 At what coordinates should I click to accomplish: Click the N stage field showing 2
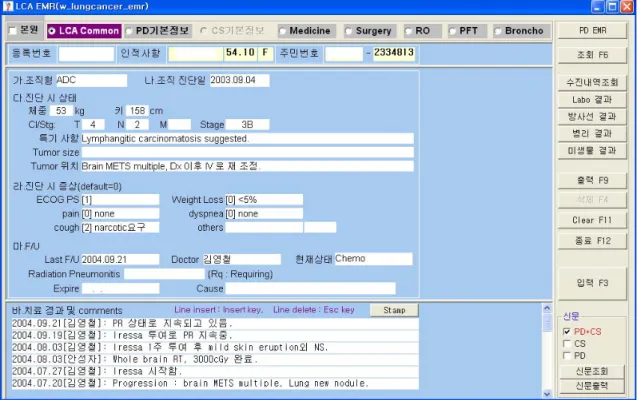[x=137, y=125]
